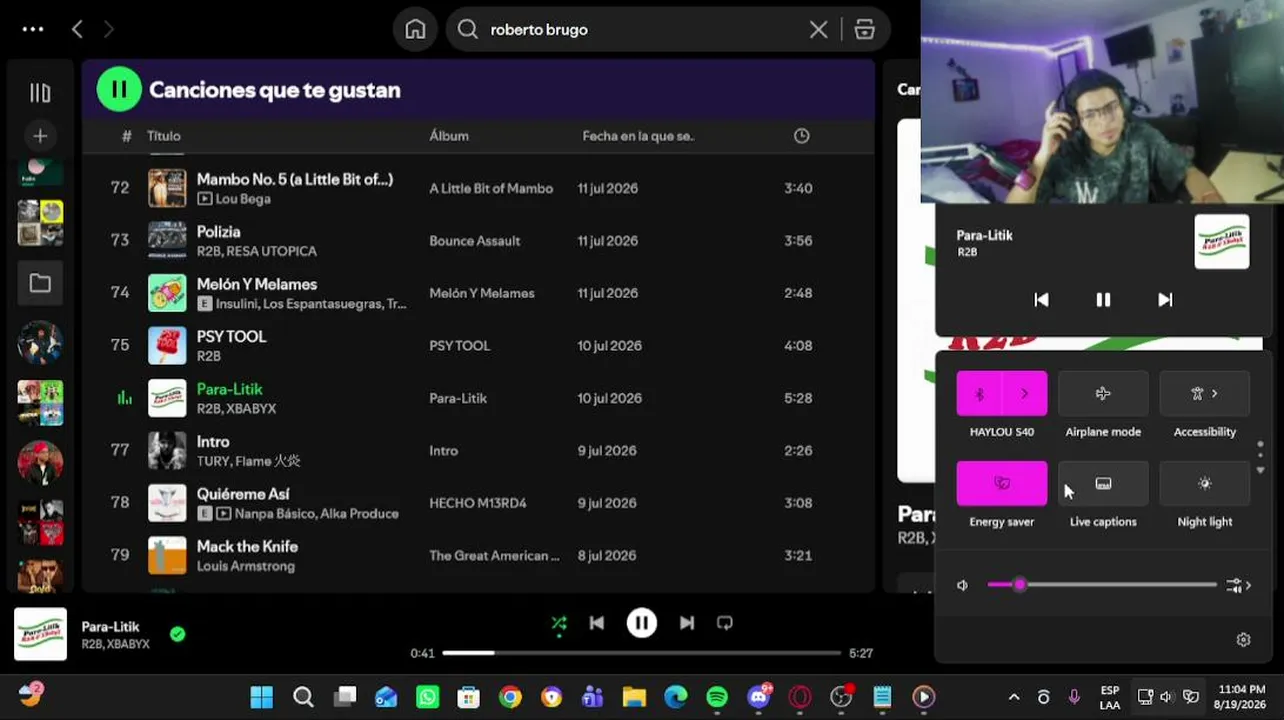
Task: Show hidden system tray icons
Action: (1014, 697)
